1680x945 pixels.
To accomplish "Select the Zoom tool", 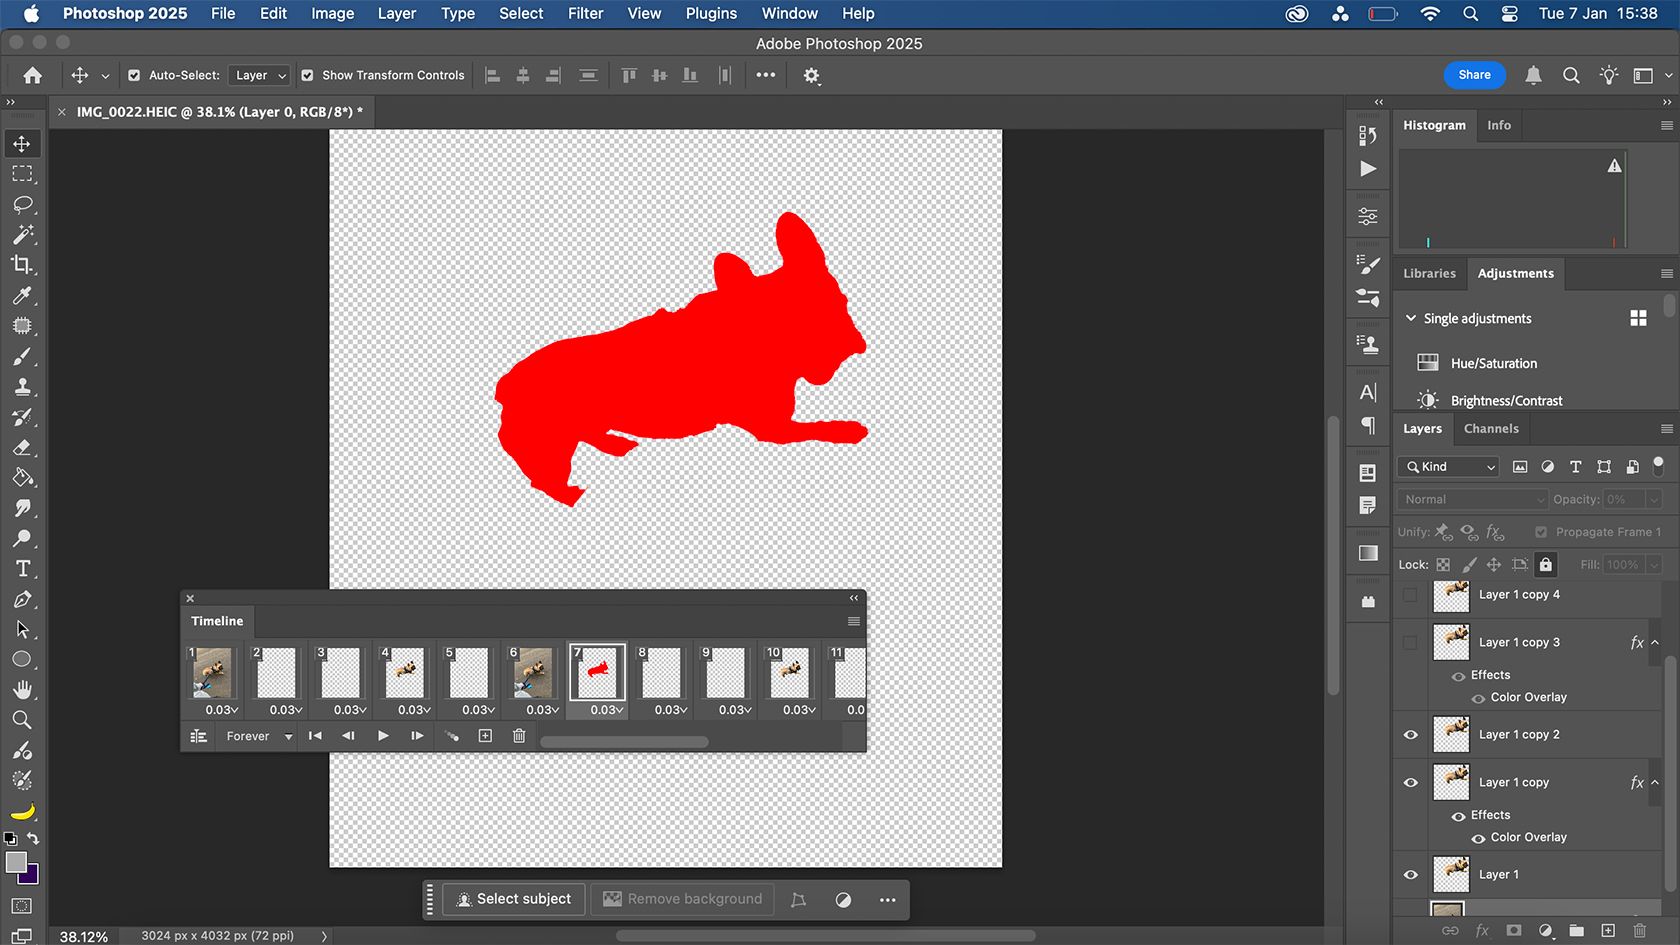I will (22, 719).
